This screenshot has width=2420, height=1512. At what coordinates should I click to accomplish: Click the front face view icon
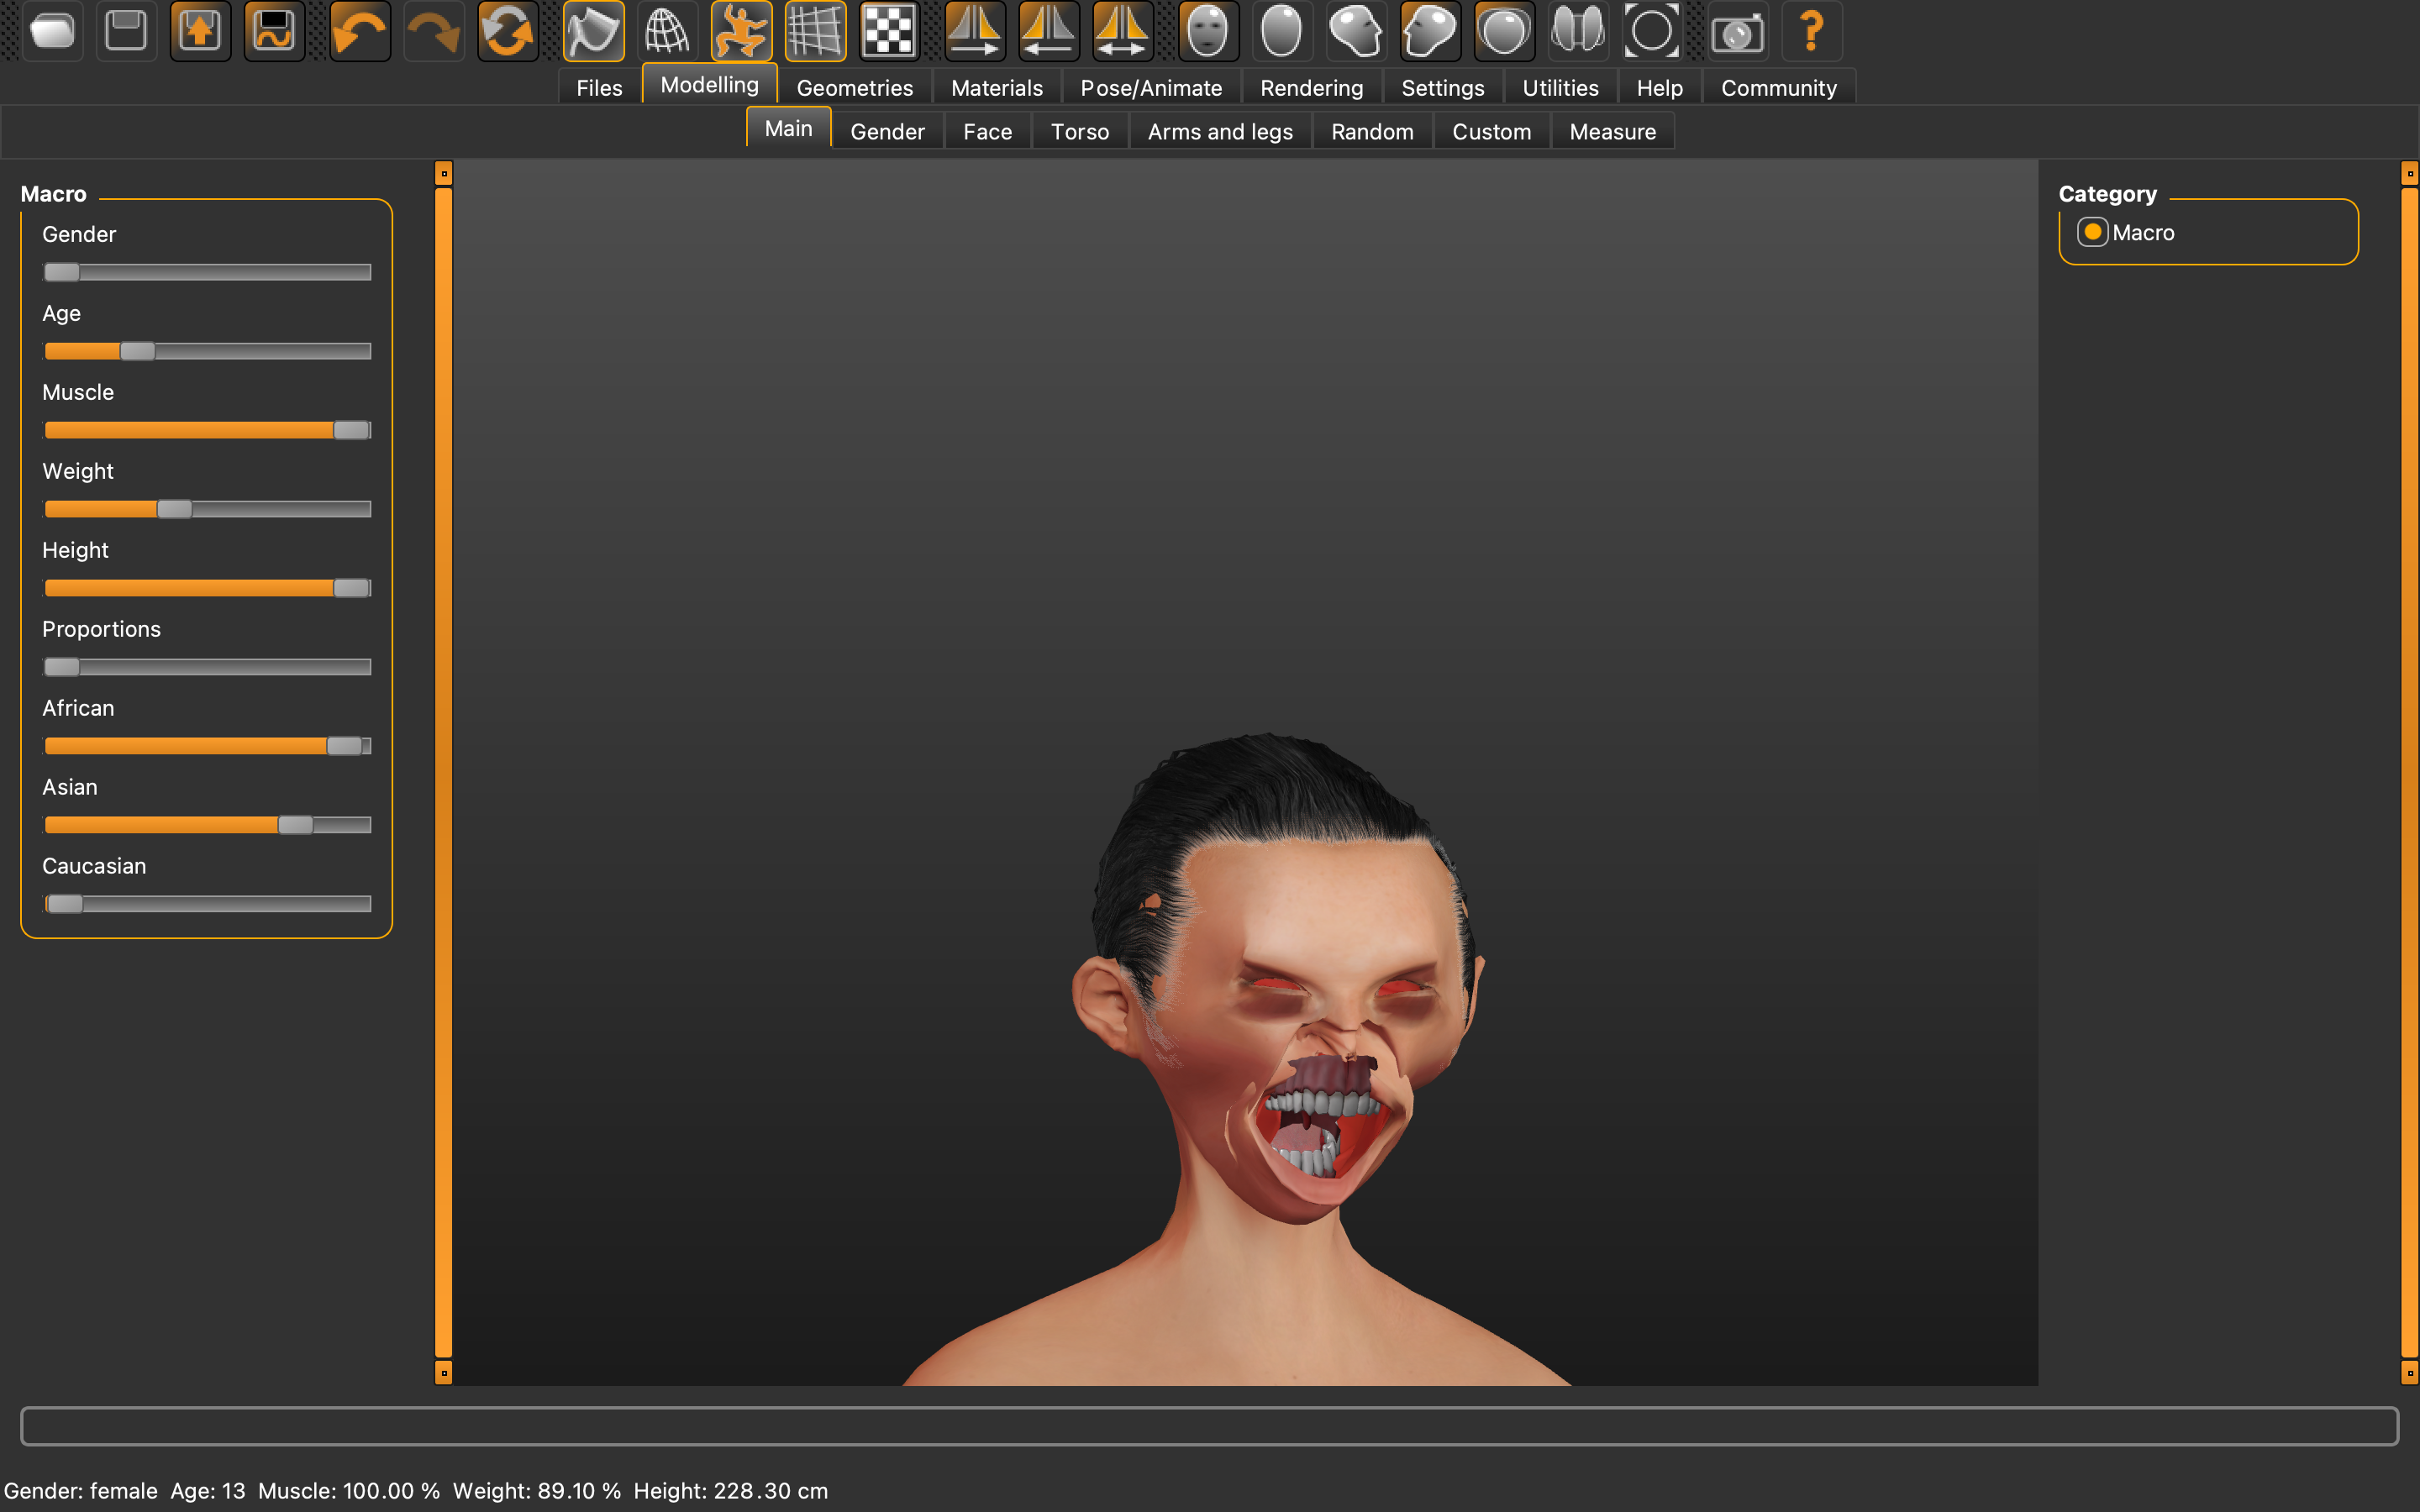(1208, 31)
